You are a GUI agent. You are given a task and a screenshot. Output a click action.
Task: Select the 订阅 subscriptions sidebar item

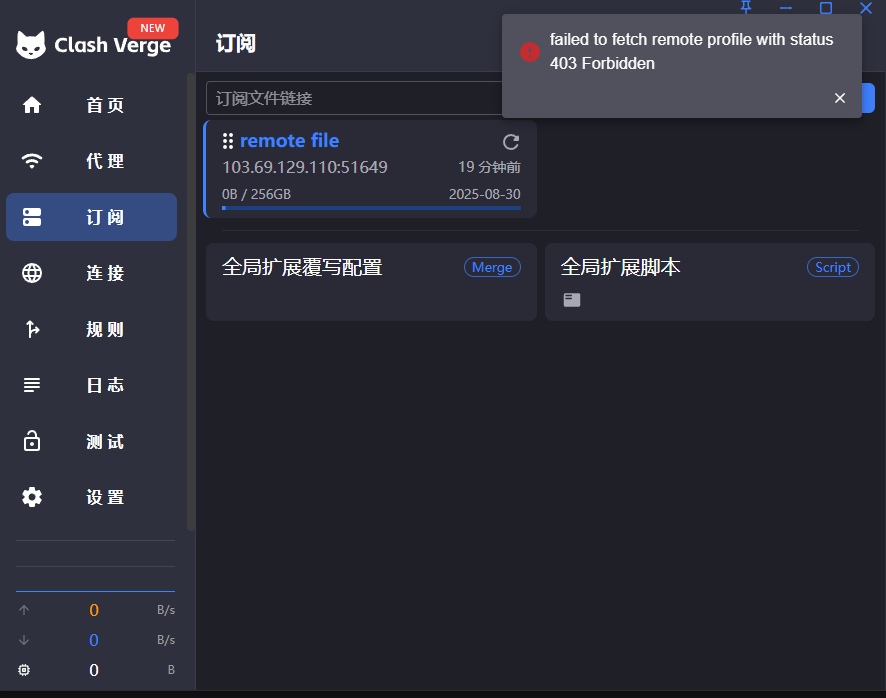coord(92,217)
